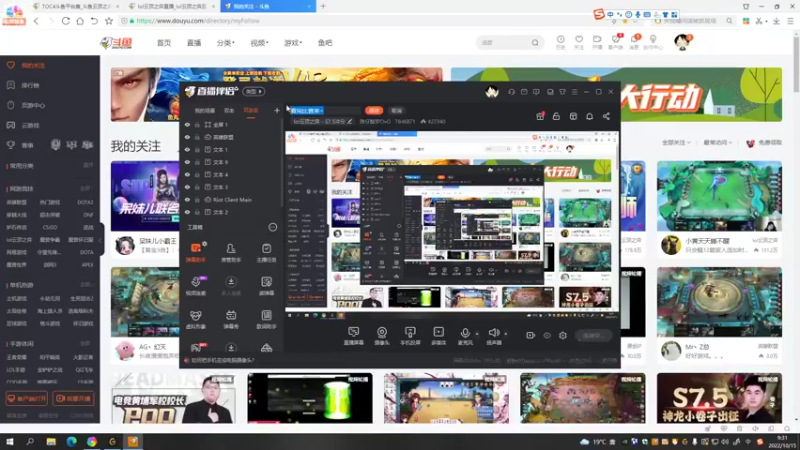Open 主播任务 tool in toolbox
The image size is (800, 450).
click(266, 253)
